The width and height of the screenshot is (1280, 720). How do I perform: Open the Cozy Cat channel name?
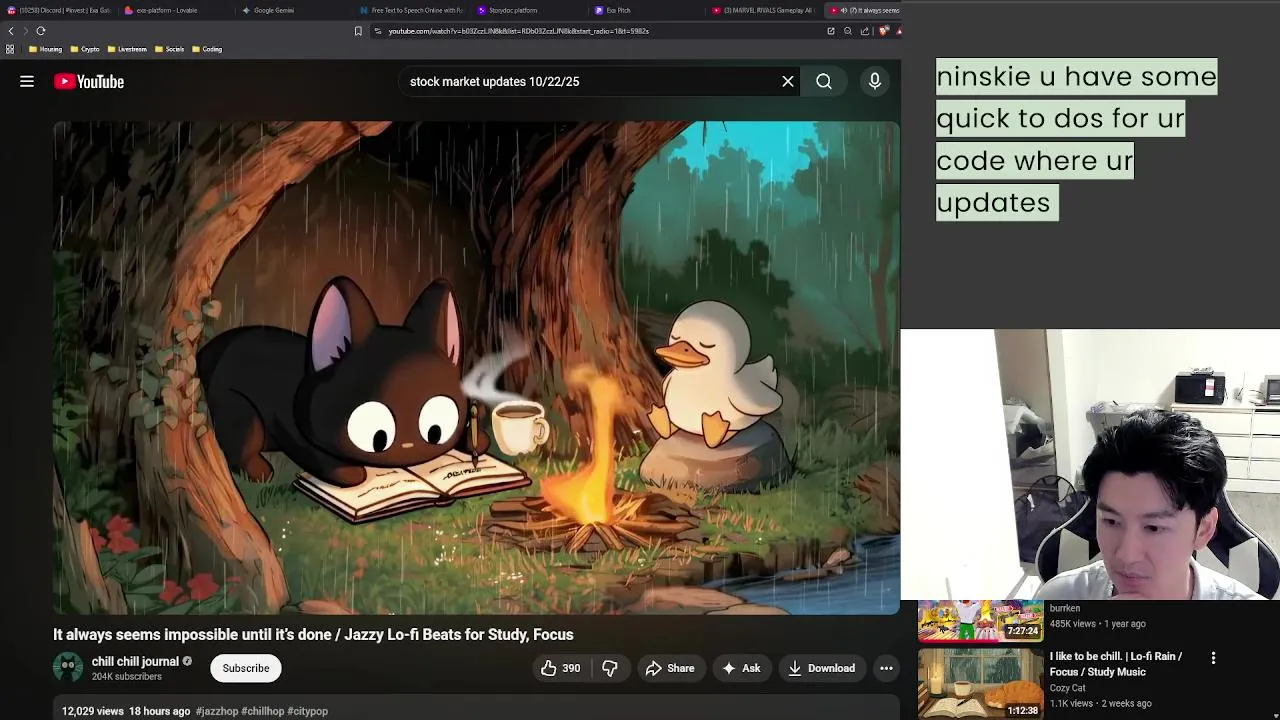pos(1067,688)
